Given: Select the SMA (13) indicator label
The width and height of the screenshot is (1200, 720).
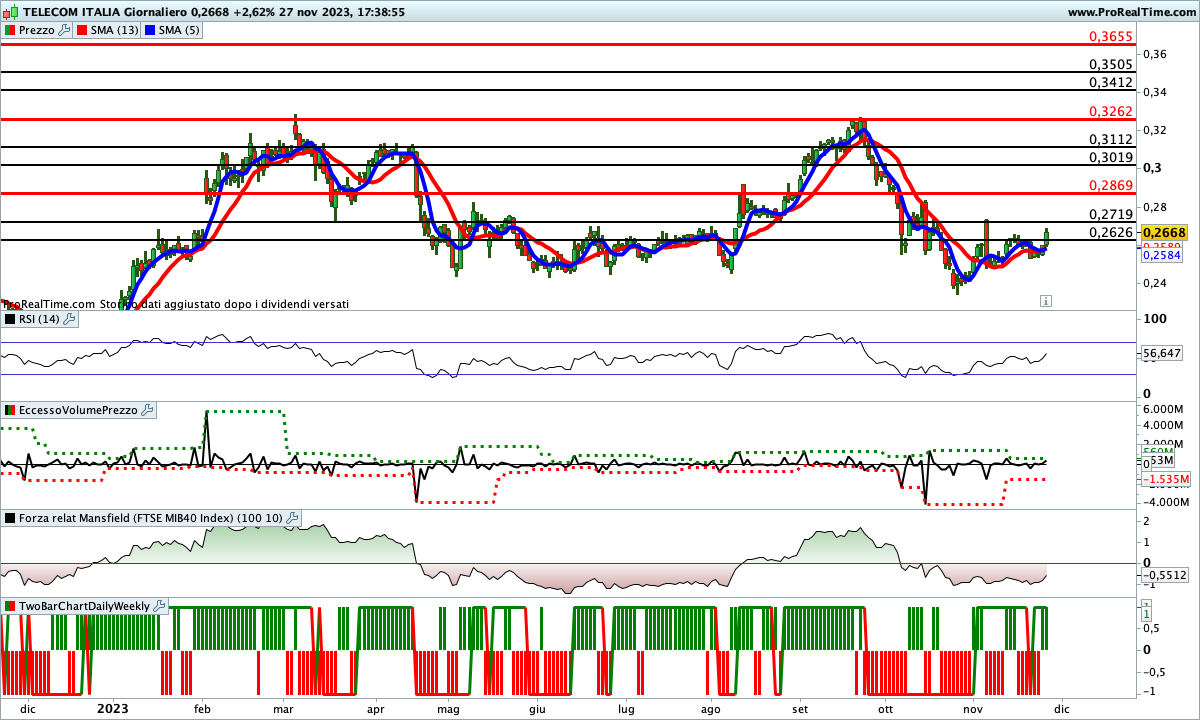Looking at the screenshot, I should click(115, 30).
